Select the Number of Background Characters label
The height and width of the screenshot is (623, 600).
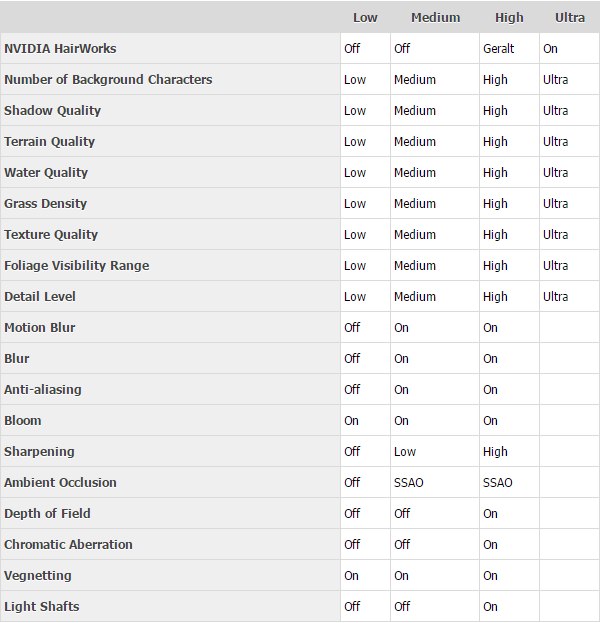tap(108, 79)
